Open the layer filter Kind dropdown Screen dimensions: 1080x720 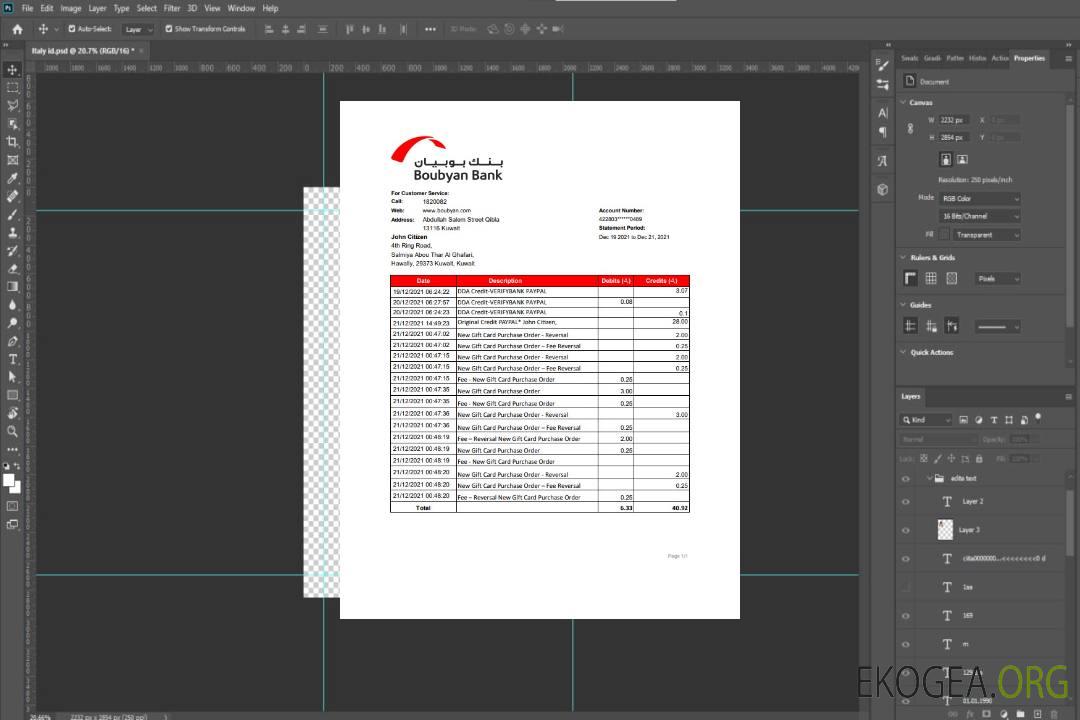click(926, 420)
